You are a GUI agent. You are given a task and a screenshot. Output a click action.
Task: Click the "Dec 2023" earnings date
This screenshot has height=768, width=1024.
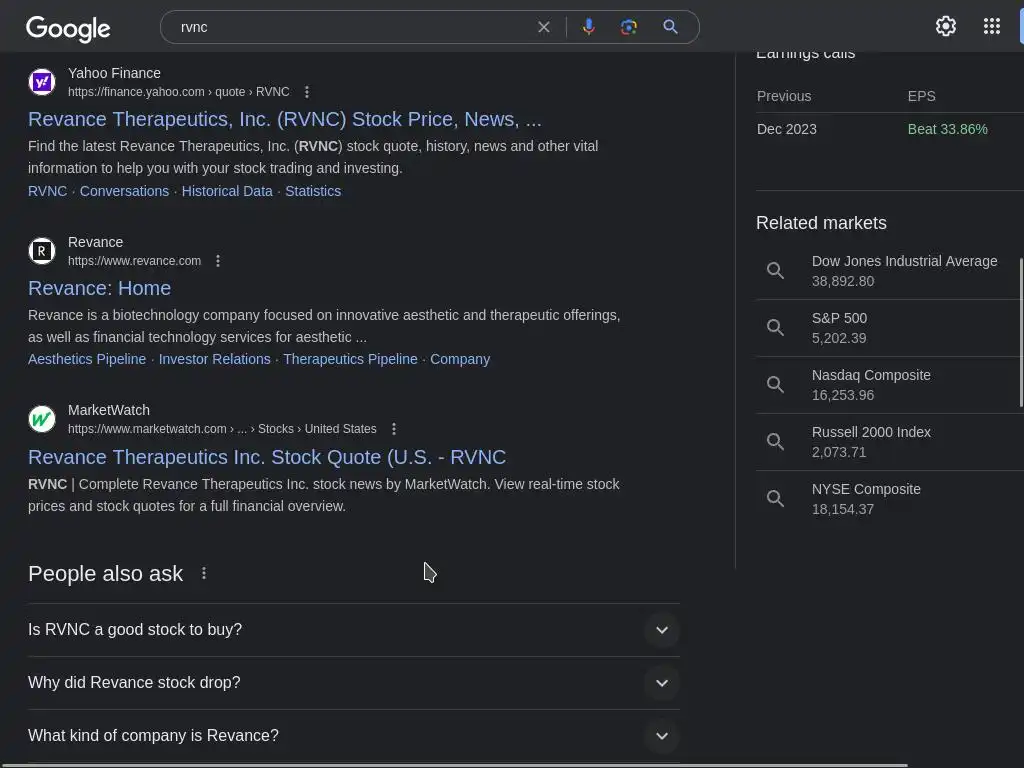(786, 129)
